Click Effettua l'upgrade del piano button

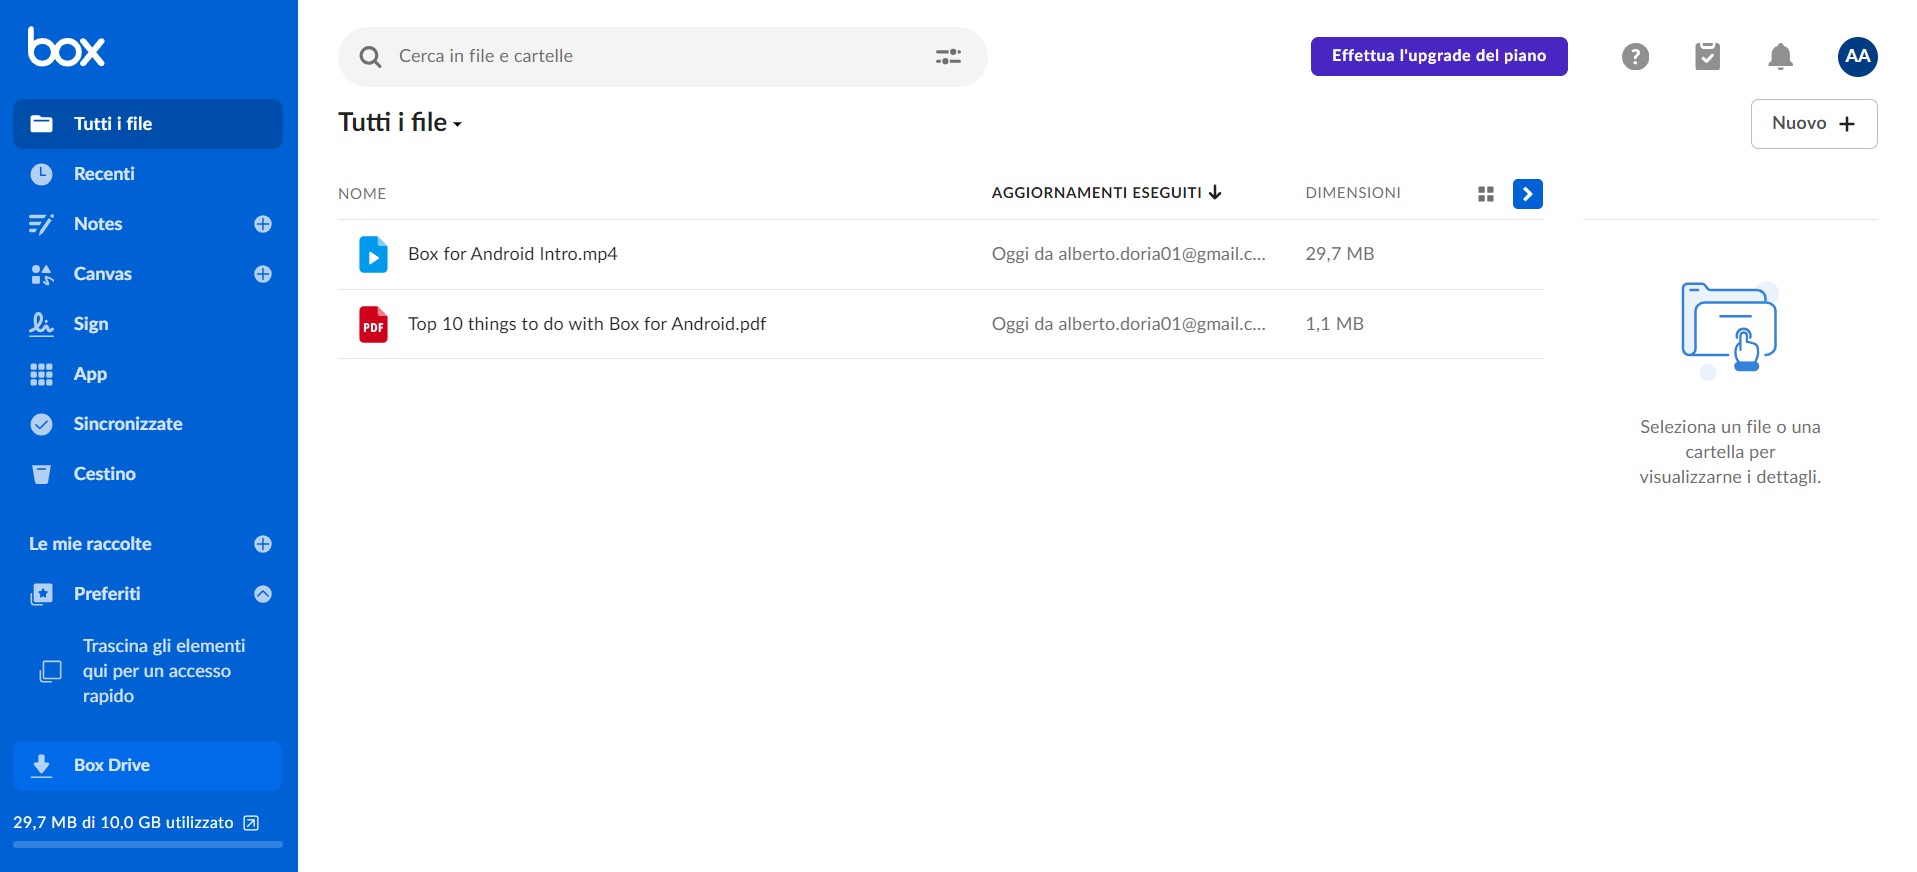tap(1438, 56)
